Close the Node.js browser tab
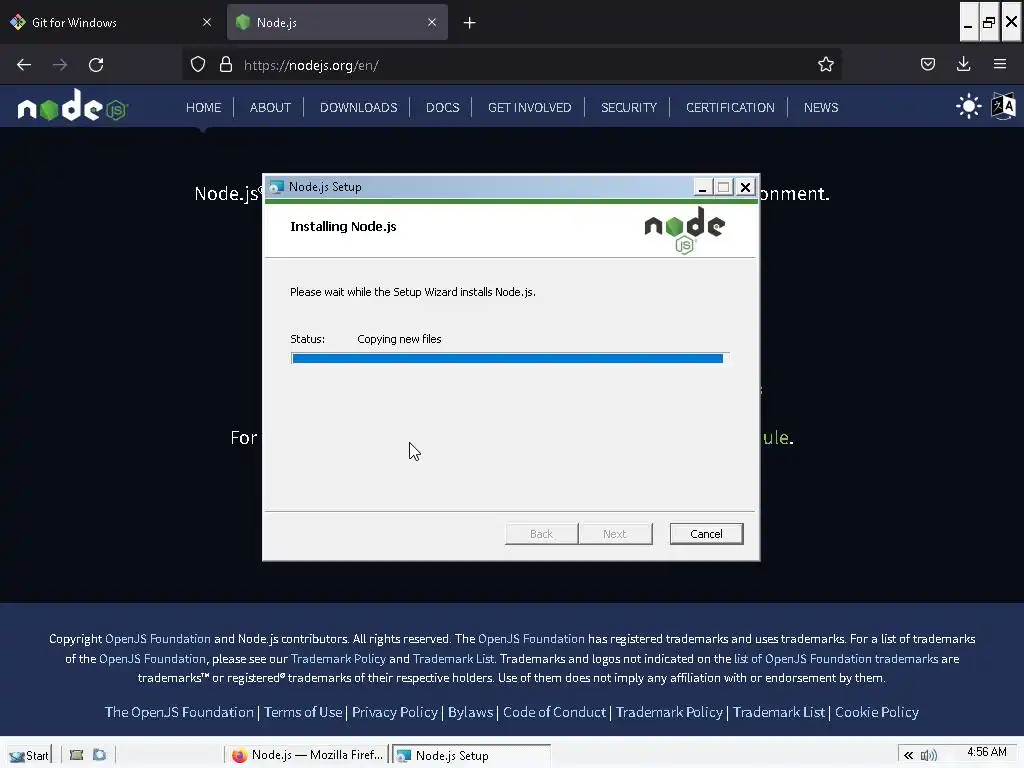The image size is (1024, 768). 432,22
